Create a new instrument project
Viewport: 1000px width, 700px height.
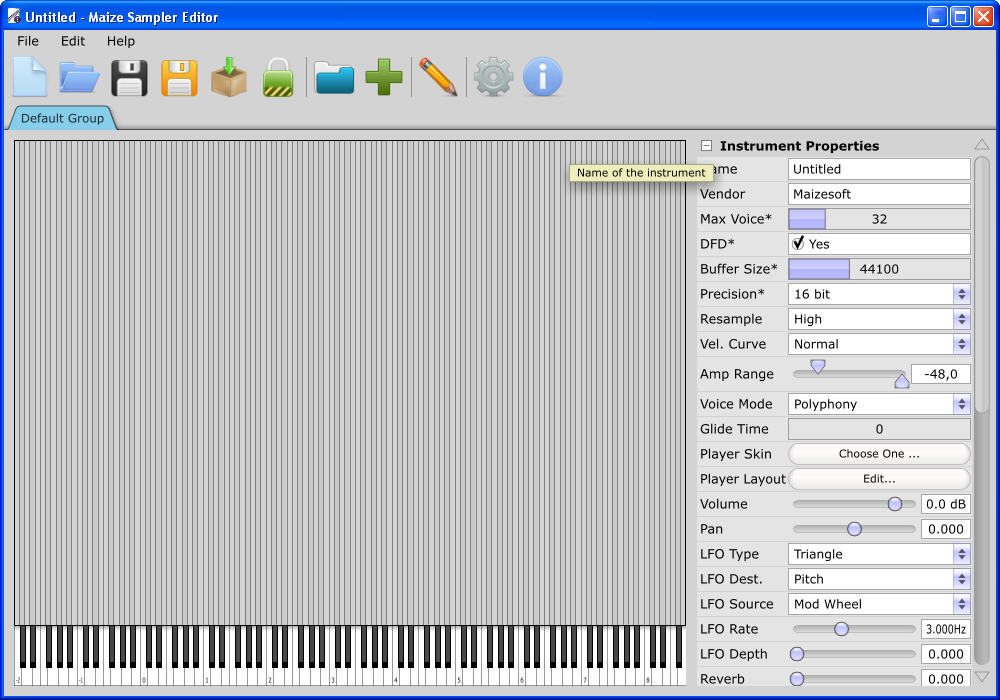click(x=29, y=77)
